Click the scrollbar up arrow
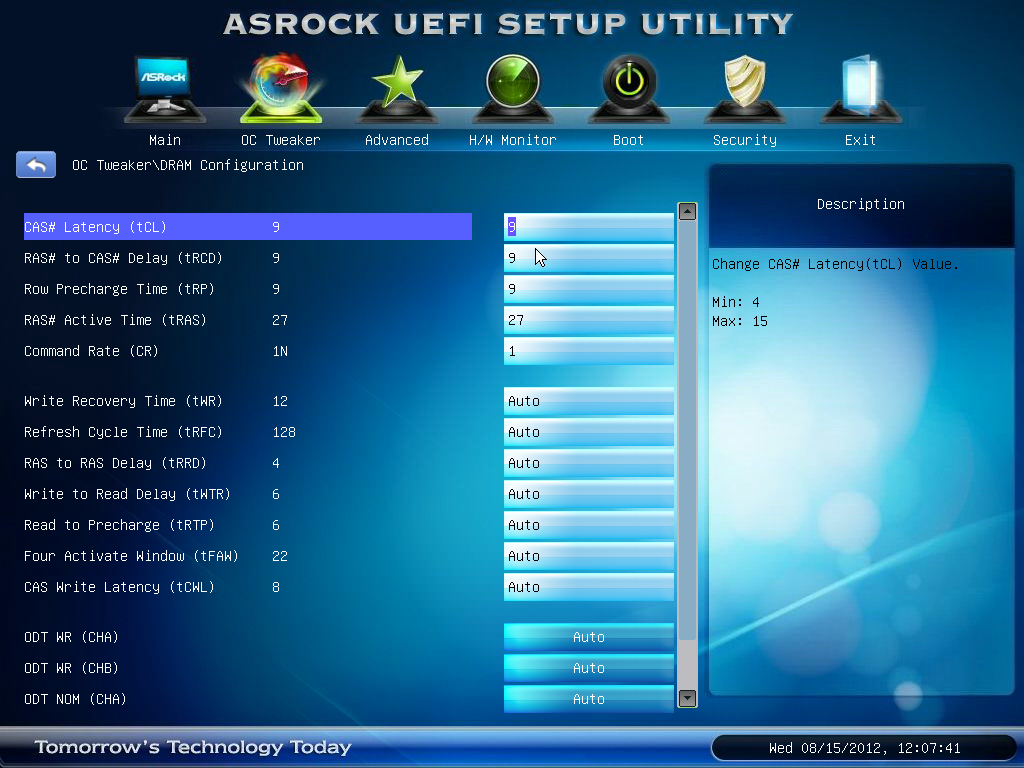Image resolution: width=1024 pixels, height=768 pixels. click(687, 212)
